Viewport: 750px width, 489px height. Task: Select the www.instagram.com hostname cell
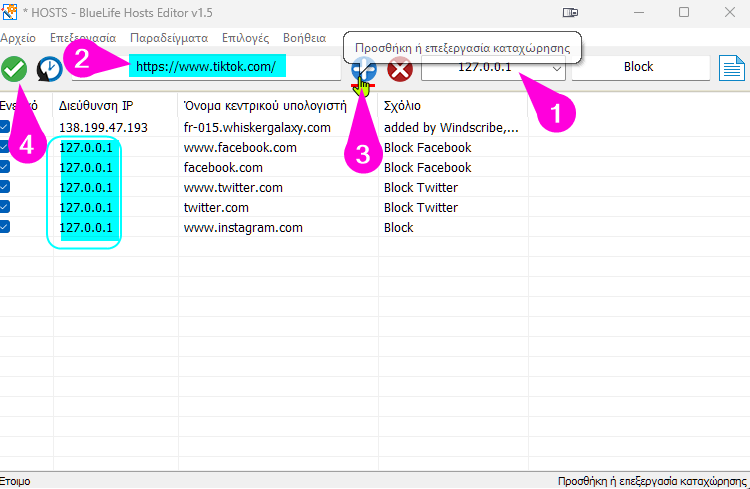coord(243,228)
